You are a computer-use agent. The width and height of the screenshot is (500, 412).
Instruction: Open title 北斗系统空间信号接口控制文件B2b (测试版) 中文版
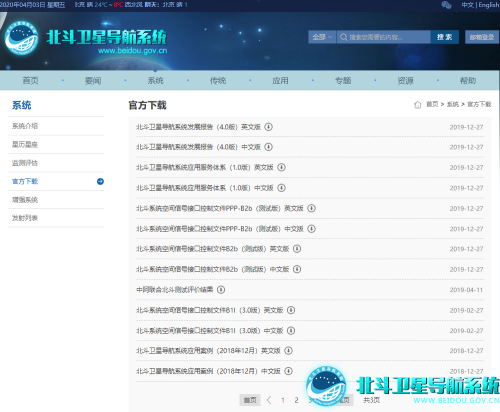click(x=213, y=269)
